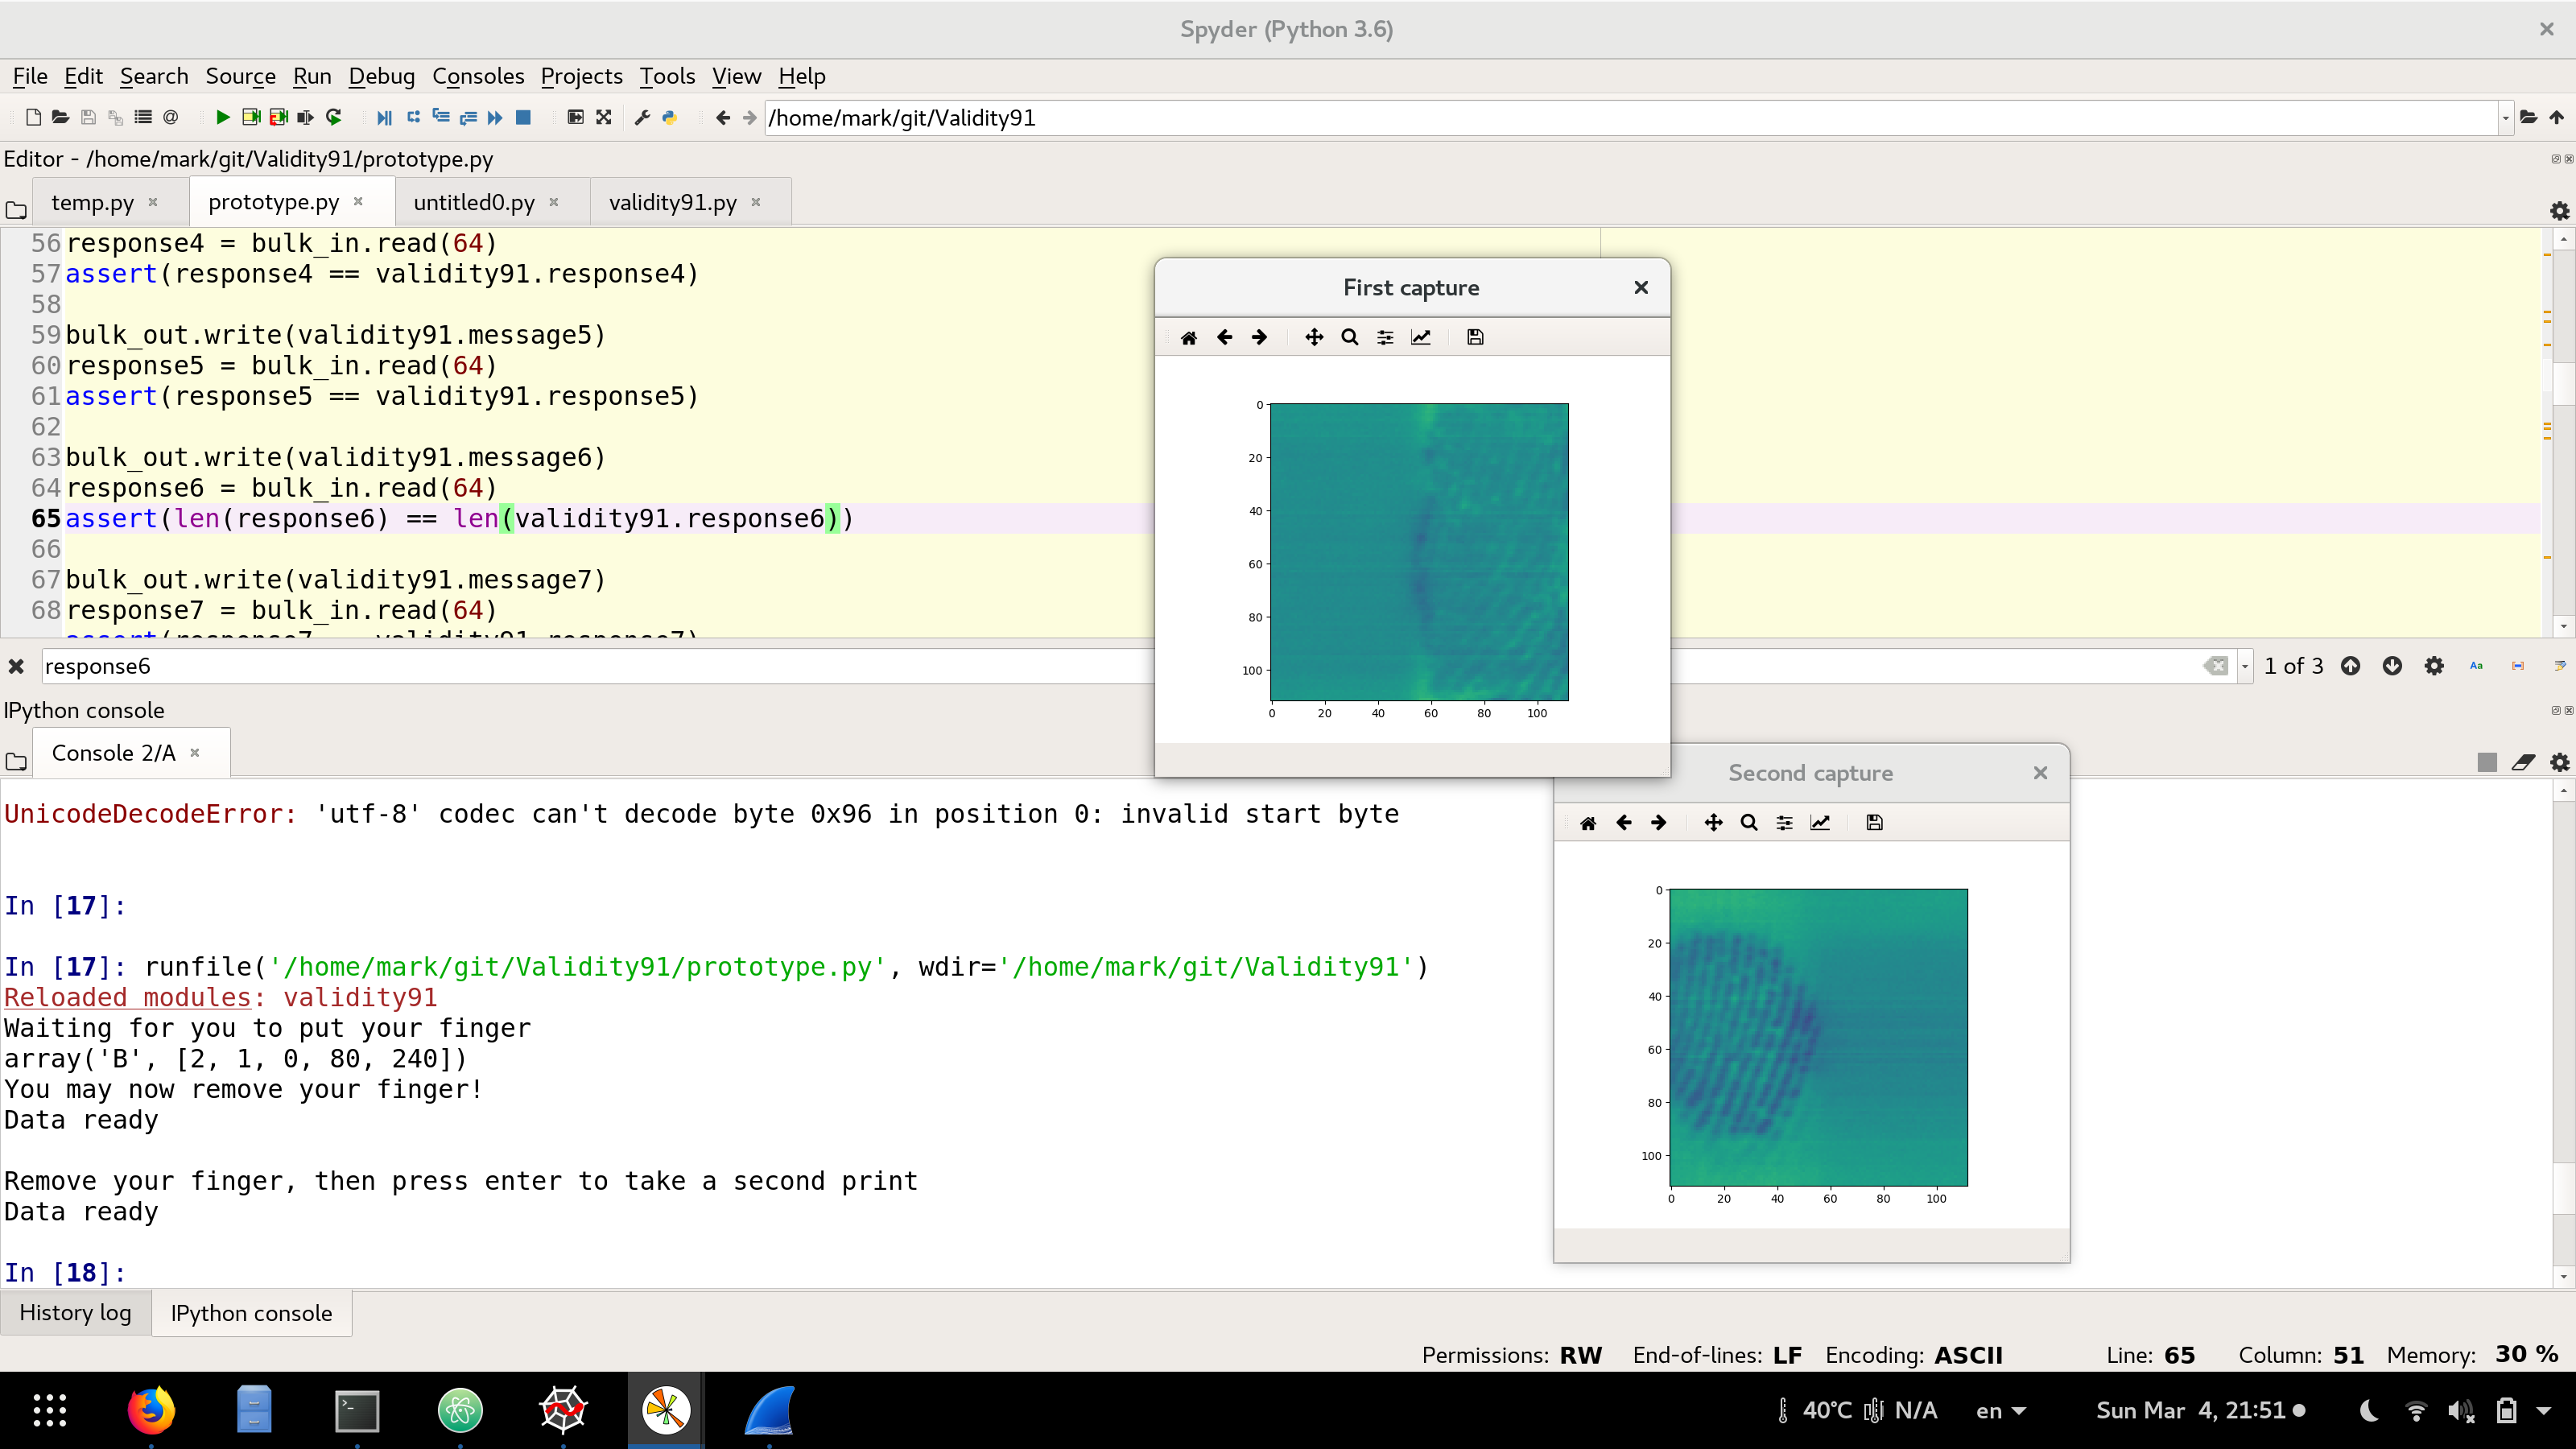
Task: Open IPython console options gear menu
Action: point(2559,762)
